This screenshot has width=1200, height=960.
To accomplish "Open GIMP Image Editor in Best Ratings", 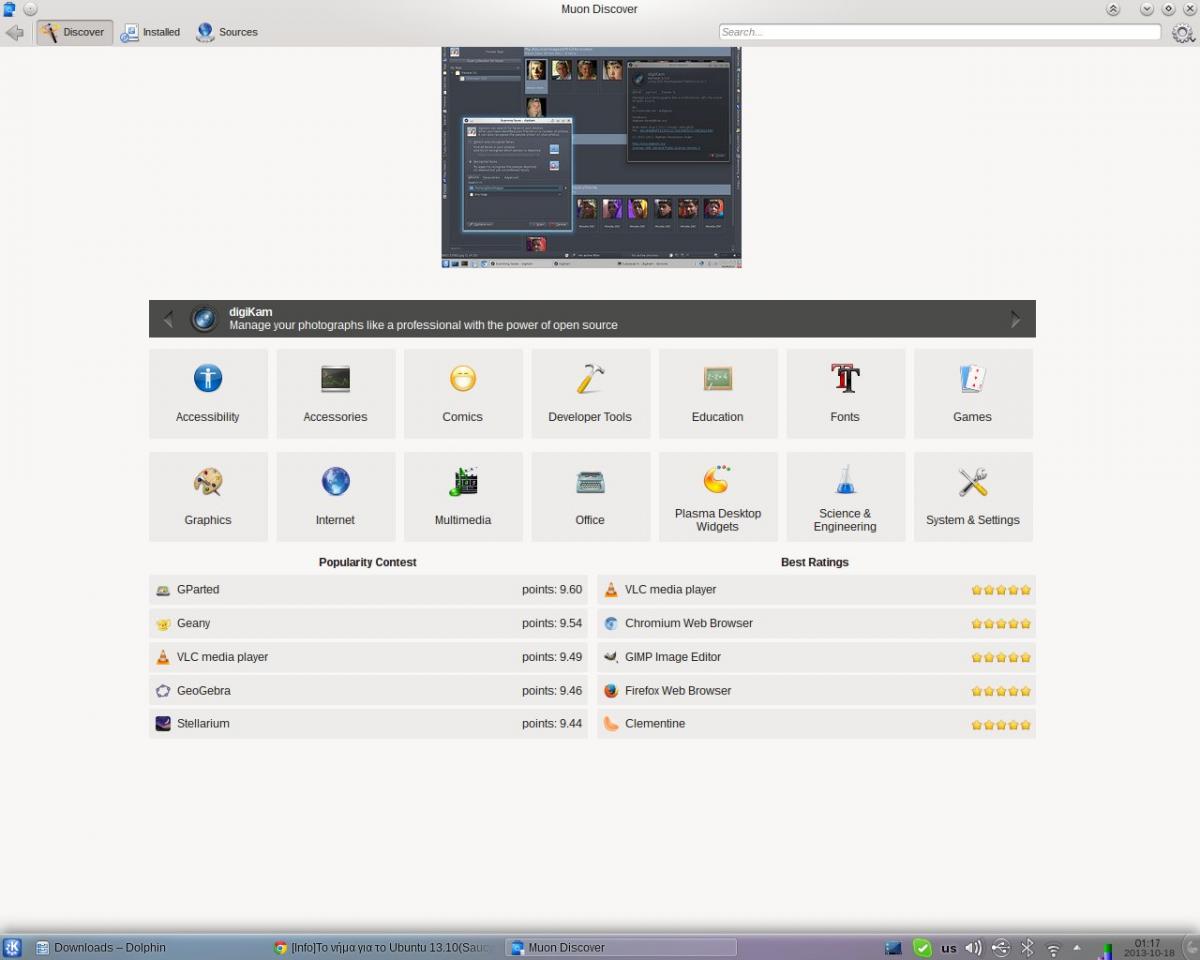I will pos(816,657).
